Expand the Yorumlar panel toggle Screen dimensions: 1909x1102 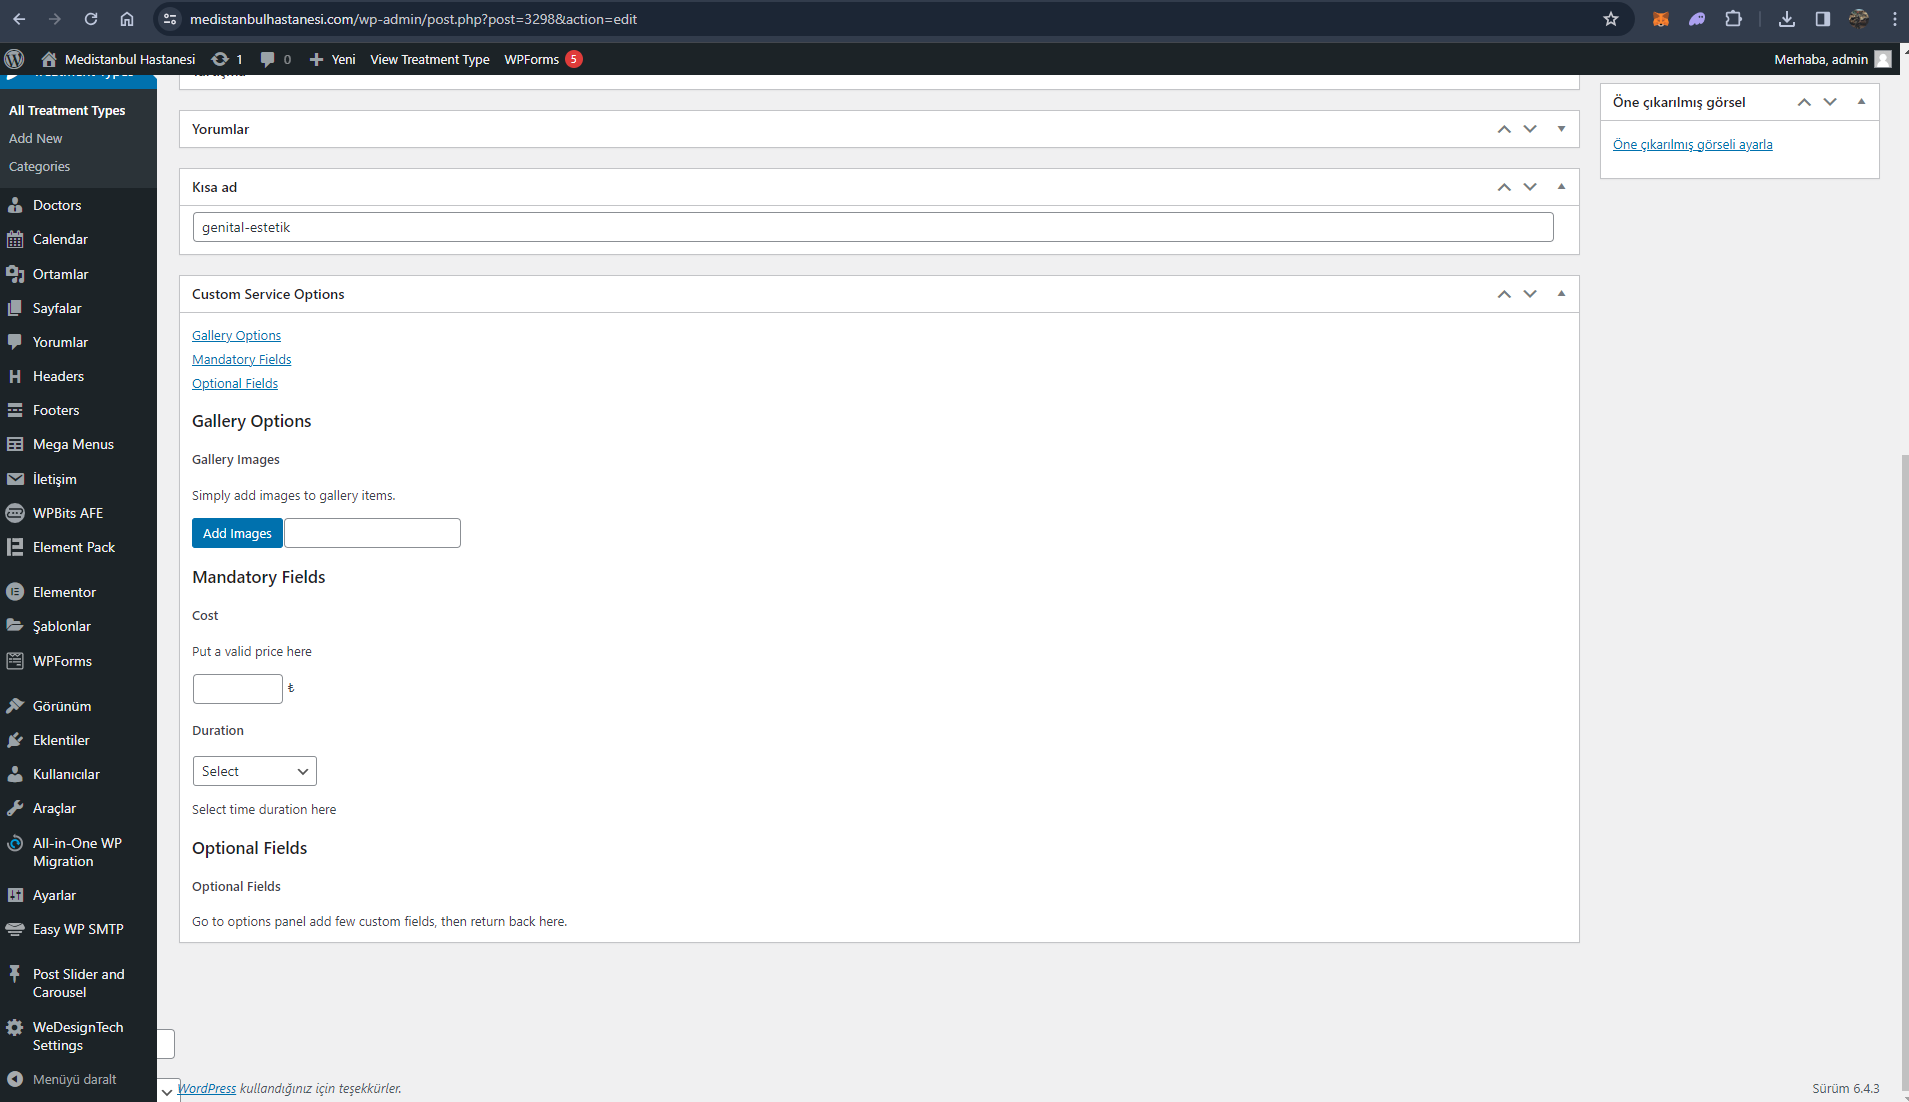(x=1561, y=129)
